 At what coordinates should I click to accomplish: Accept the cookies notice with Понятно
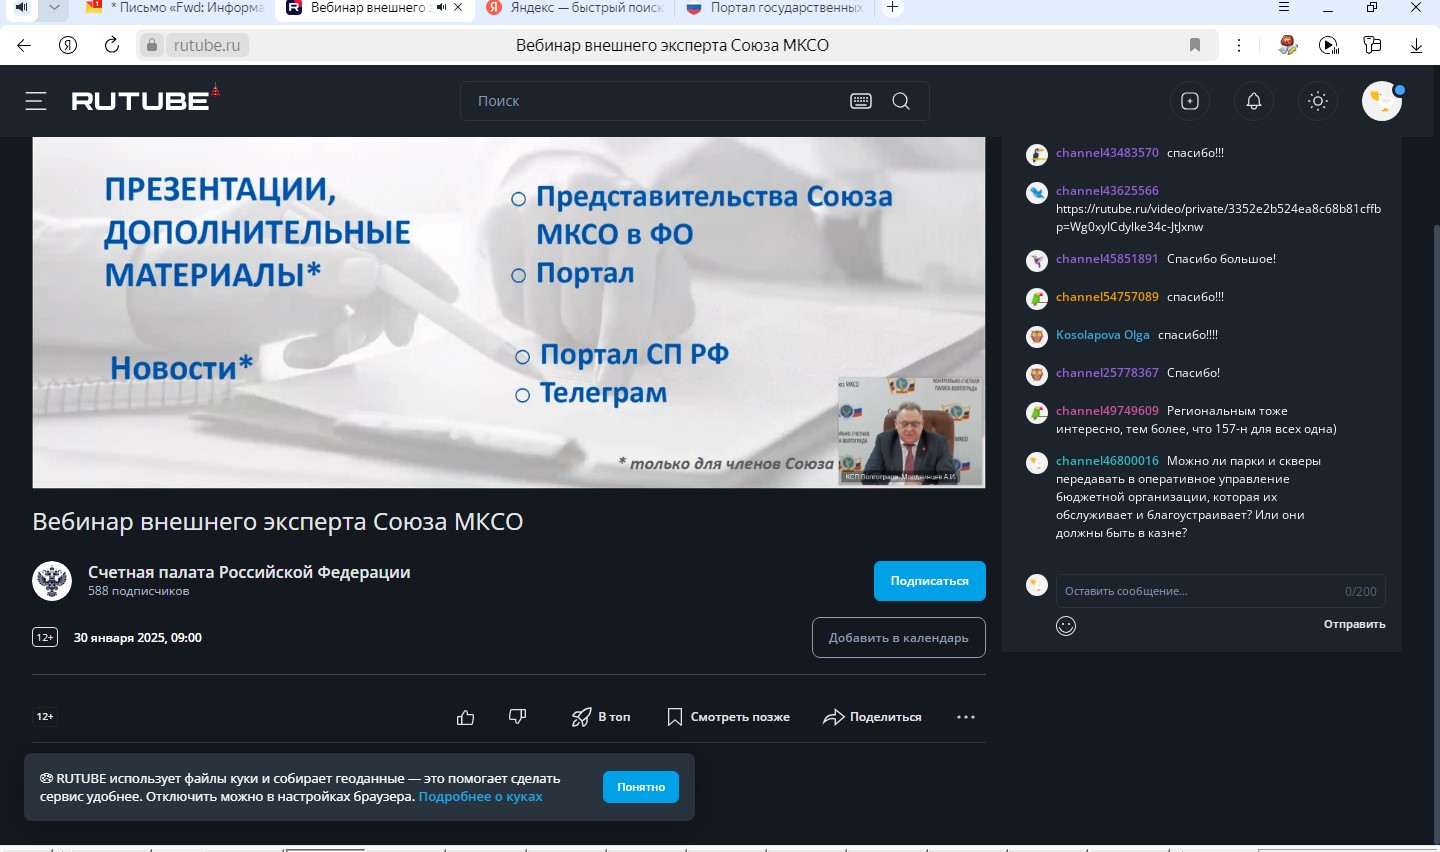(641, 787)
